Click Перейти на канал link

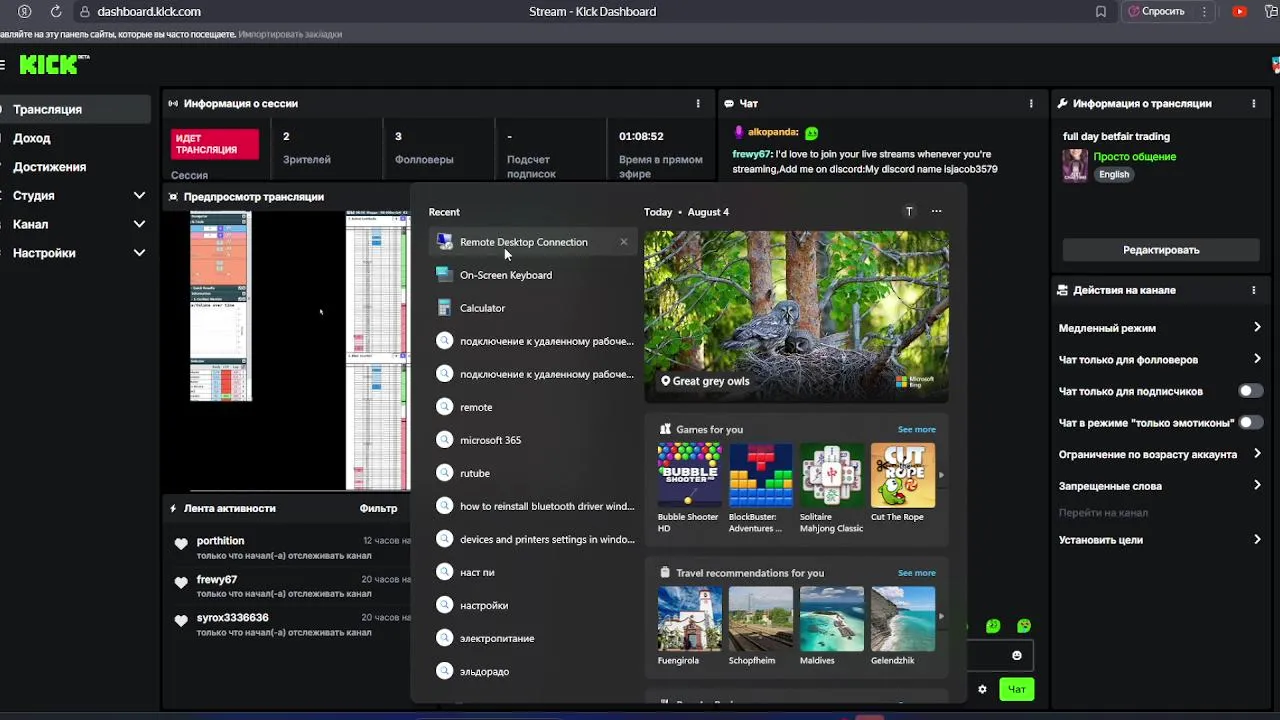point(1103,513)
